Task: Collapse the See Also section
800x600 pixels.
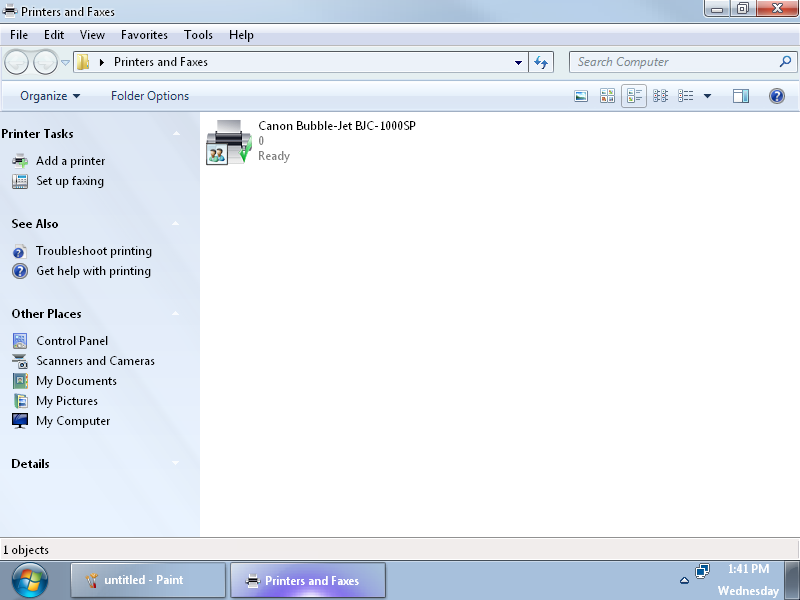Action: tap(176, 223)
